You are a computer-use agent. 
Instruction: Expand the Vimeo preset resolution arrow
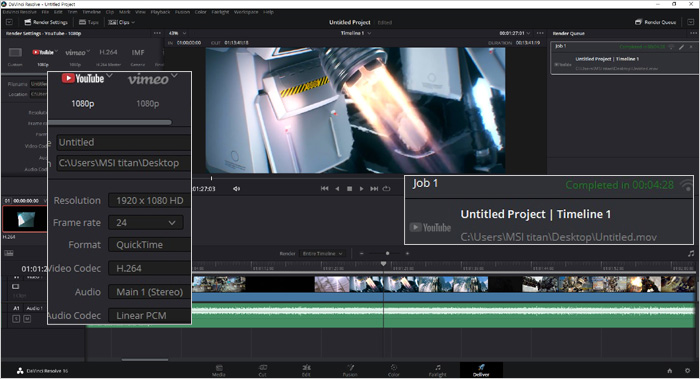click(88, 51)
